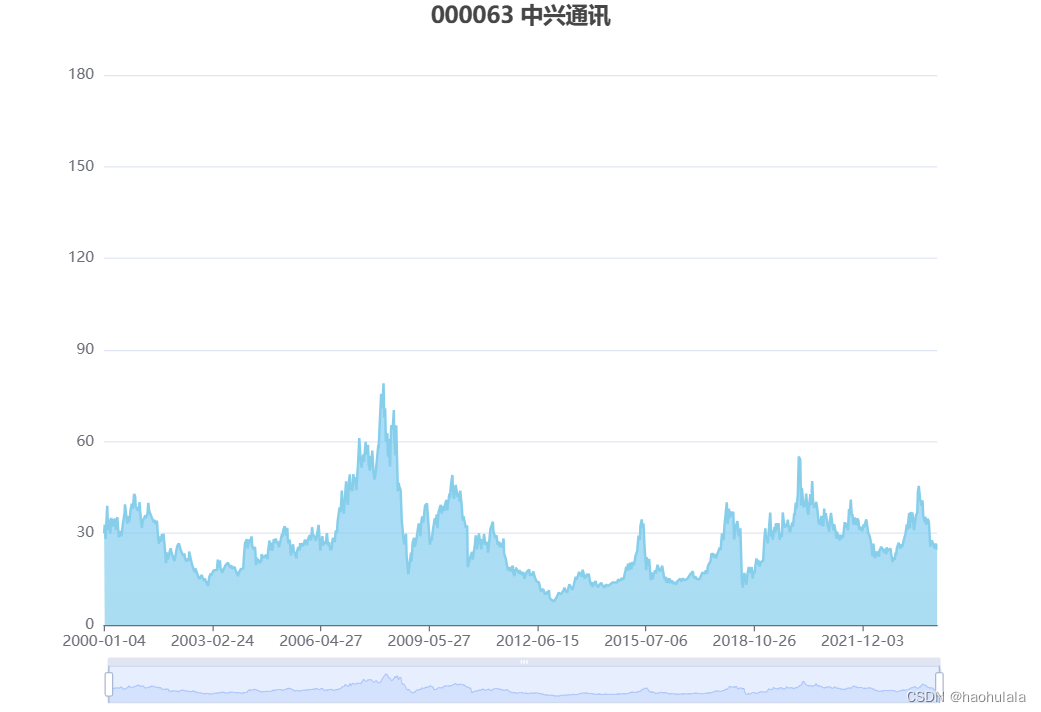Click the y-axis label 90

pyautogui.click(x=85, y=349)
